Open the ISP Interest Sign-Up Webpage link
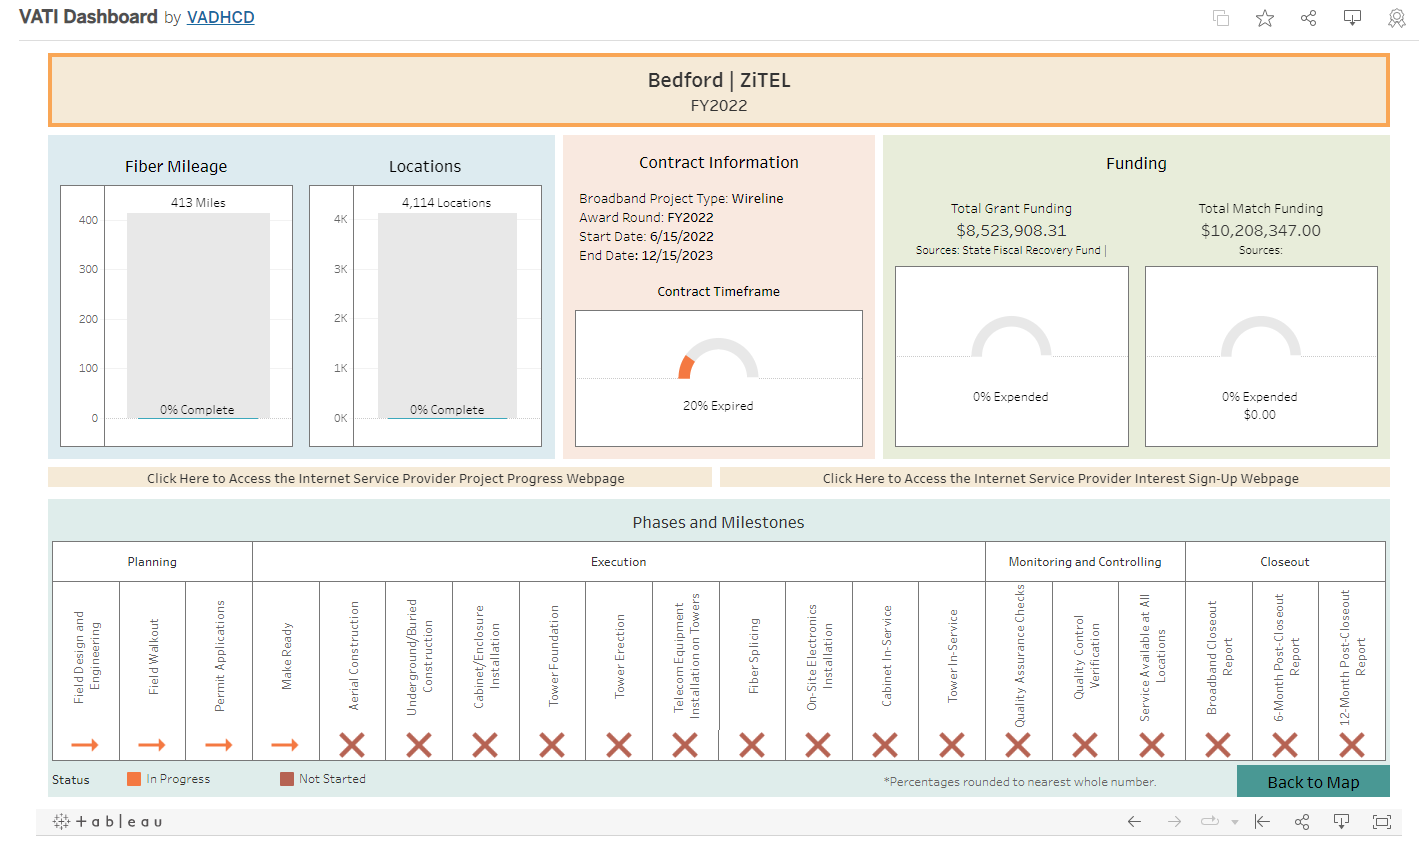 pyautogui.click(x=1060, y=478)
